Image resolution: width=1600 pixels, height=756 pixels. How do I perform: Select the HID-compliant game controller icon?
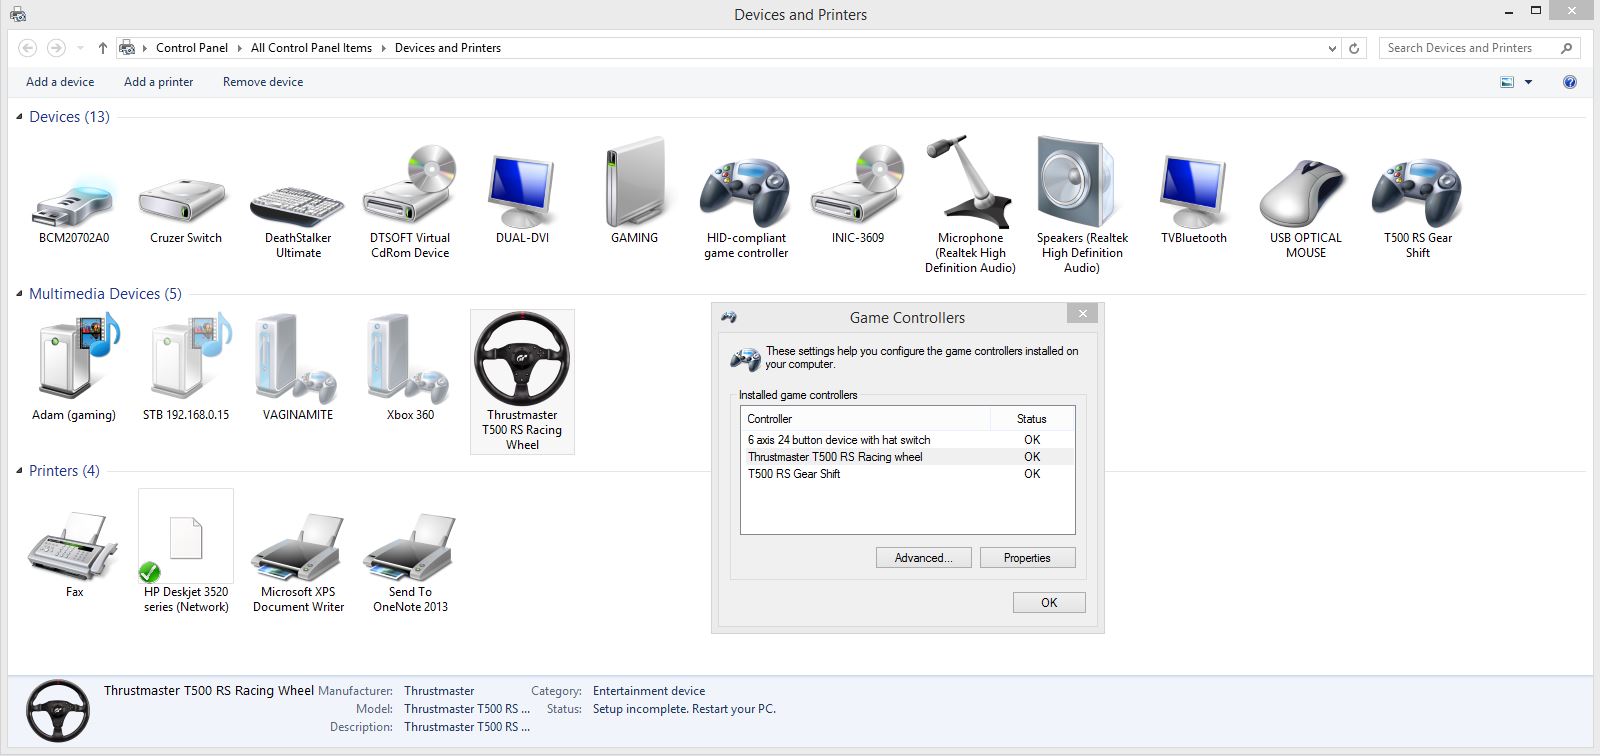pyautogui.click(x=746, y=192)
